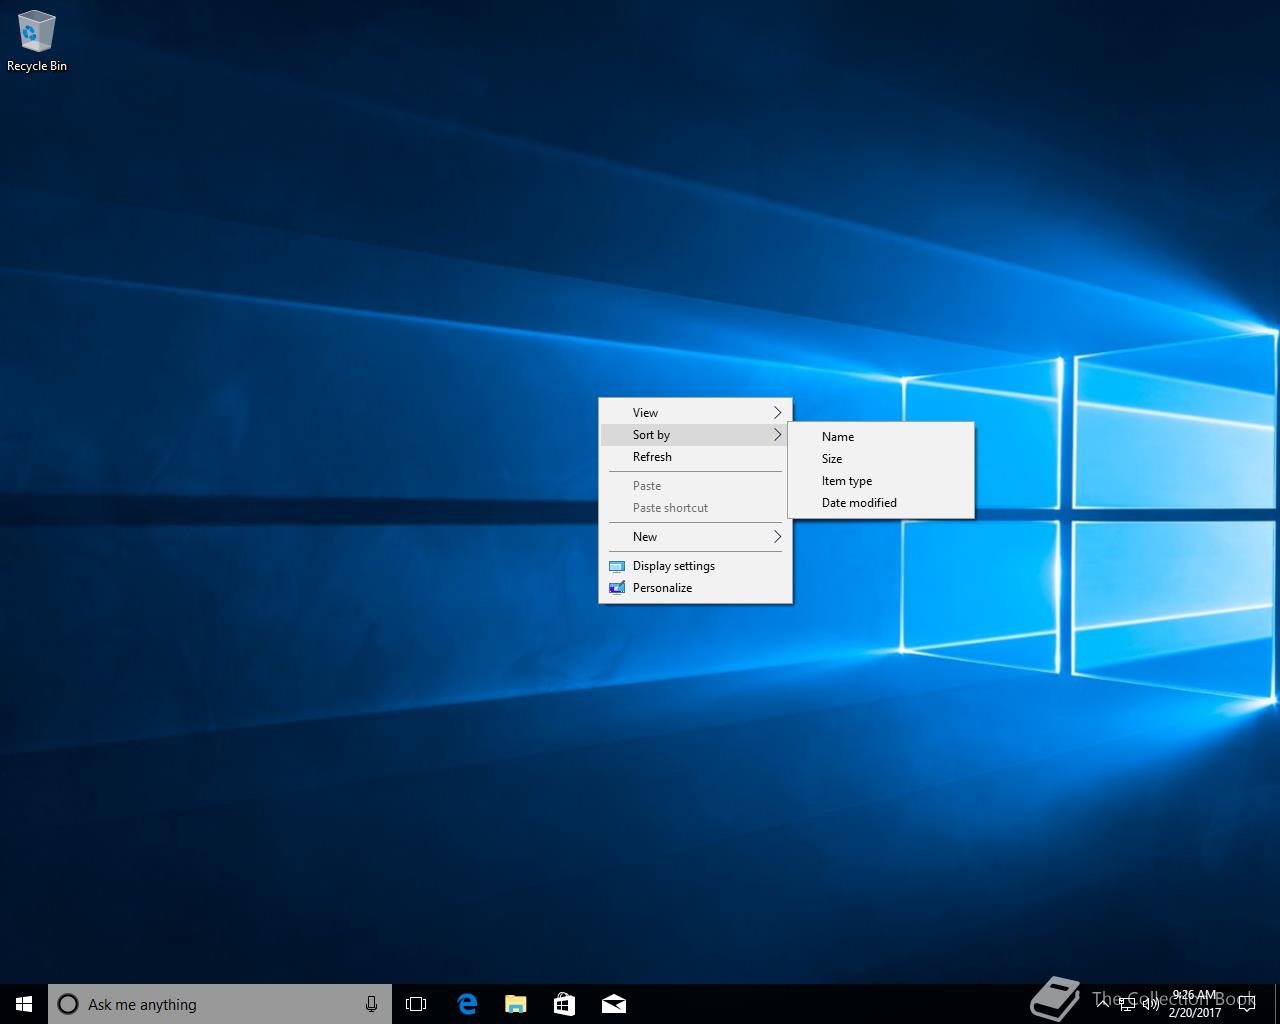This screenshot has width=1280, height=1024.
Task: Open File Explorer from the taskbar
Action: click(515, 1004)
